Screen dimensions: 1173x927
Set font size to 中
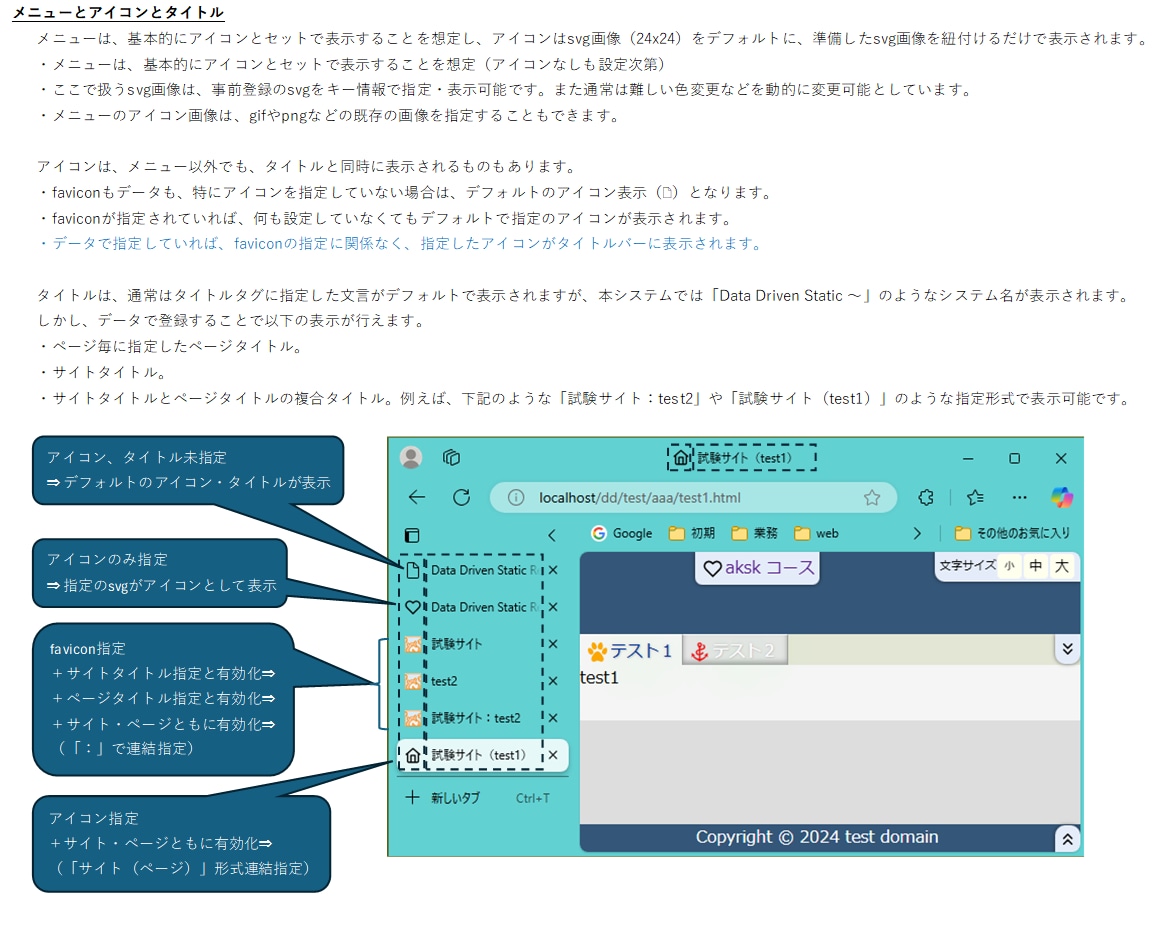click(1035, 566)
